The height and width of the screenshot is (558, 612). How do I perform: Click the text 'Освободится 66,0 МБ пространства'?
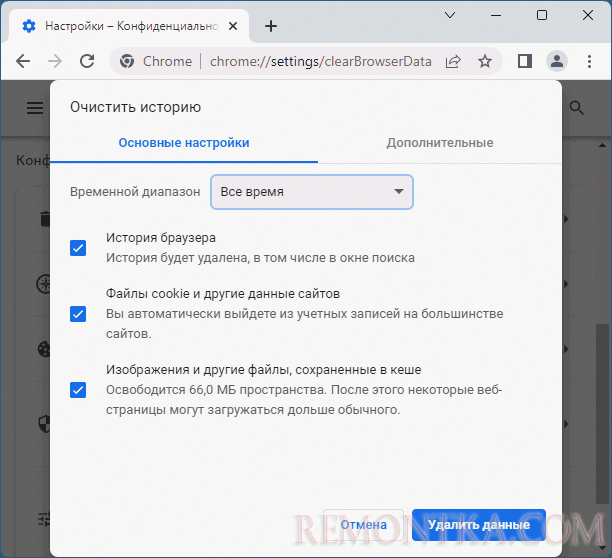tap(217, 390)
